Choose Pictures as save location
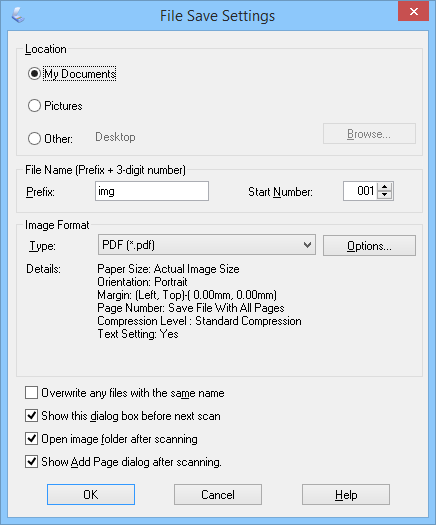 click(34, 106)
